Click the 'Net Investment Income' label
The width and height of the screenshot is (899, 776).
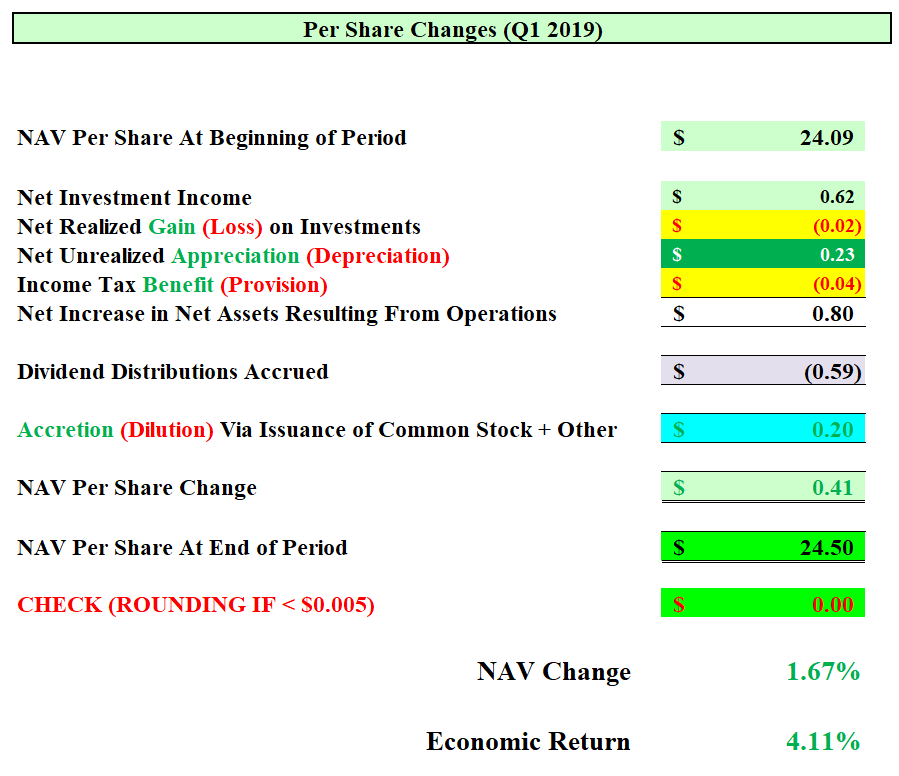134,197
